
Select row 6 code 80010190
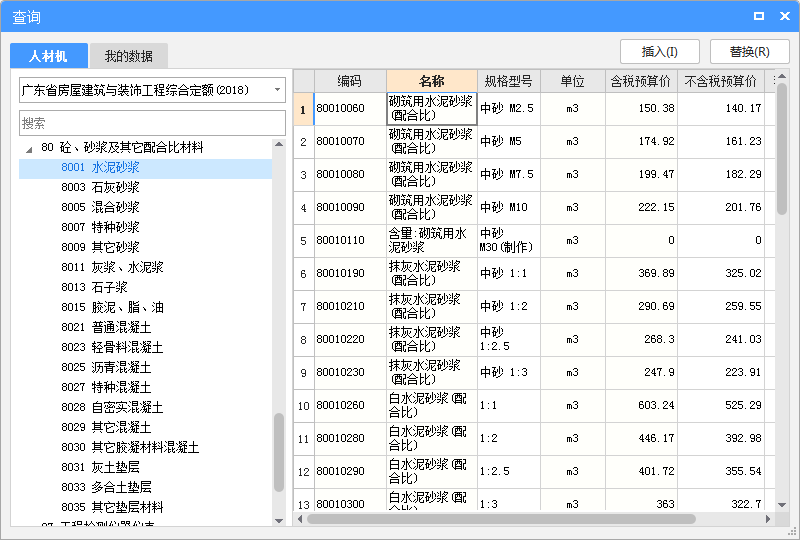point(350,274)
